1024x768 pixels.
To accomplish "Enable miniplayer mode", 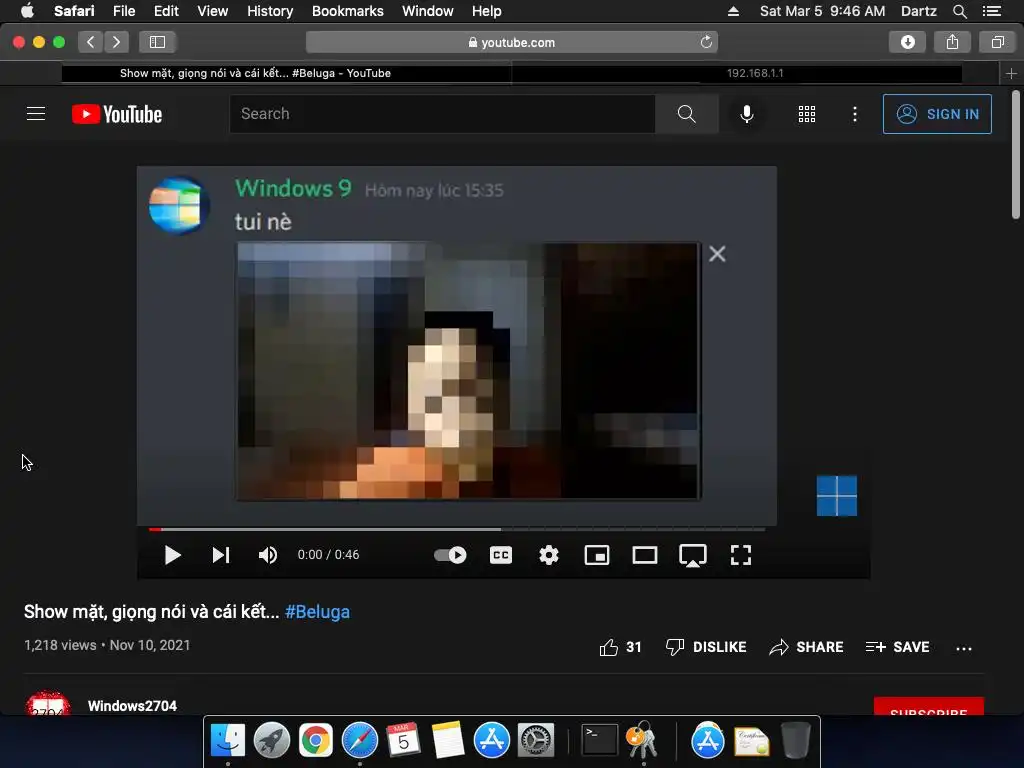I will point(597,555).
